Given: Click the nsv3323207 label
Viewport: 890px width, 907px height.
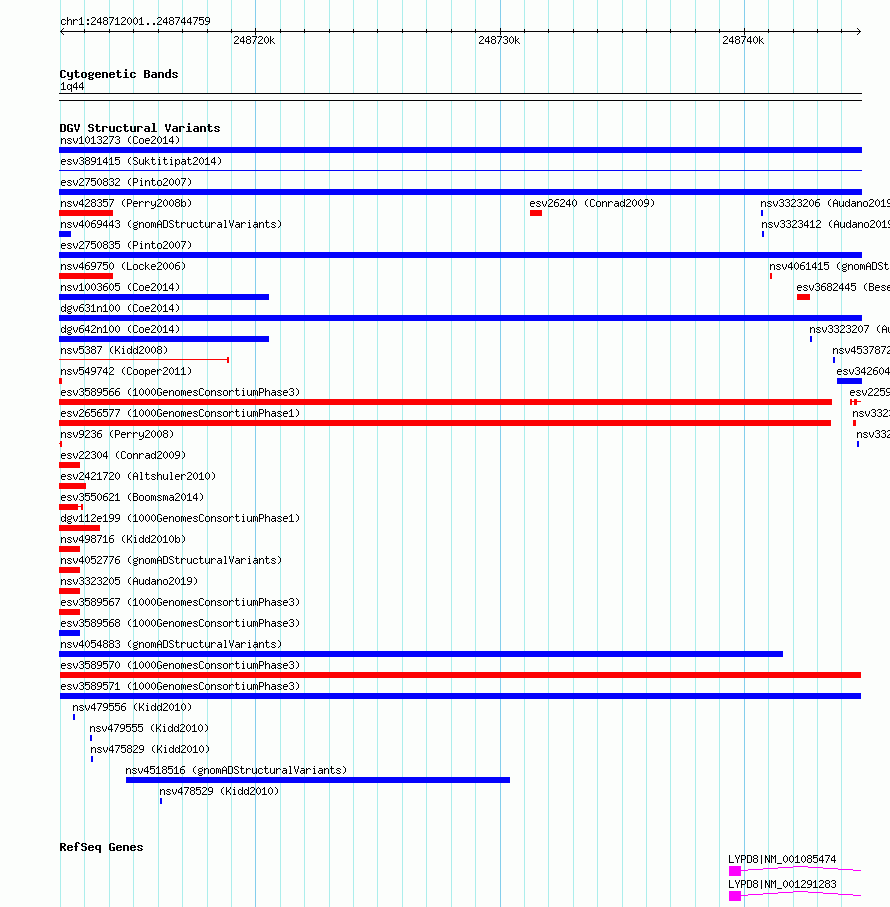Looking at the screenshot, I should 850,329.
